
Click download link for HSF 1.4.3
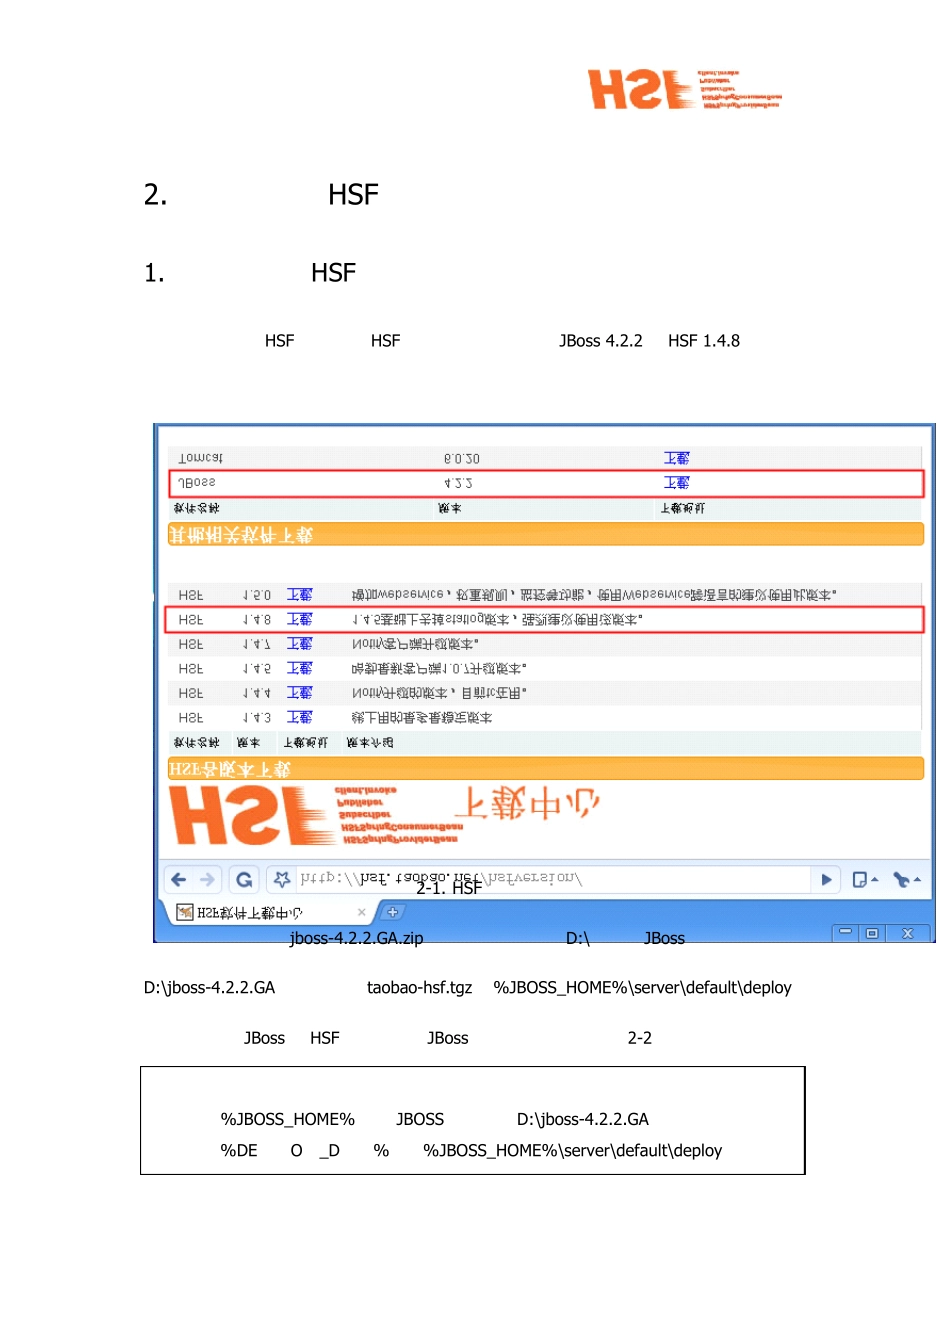pyautogui.click(x=300, y=718)
